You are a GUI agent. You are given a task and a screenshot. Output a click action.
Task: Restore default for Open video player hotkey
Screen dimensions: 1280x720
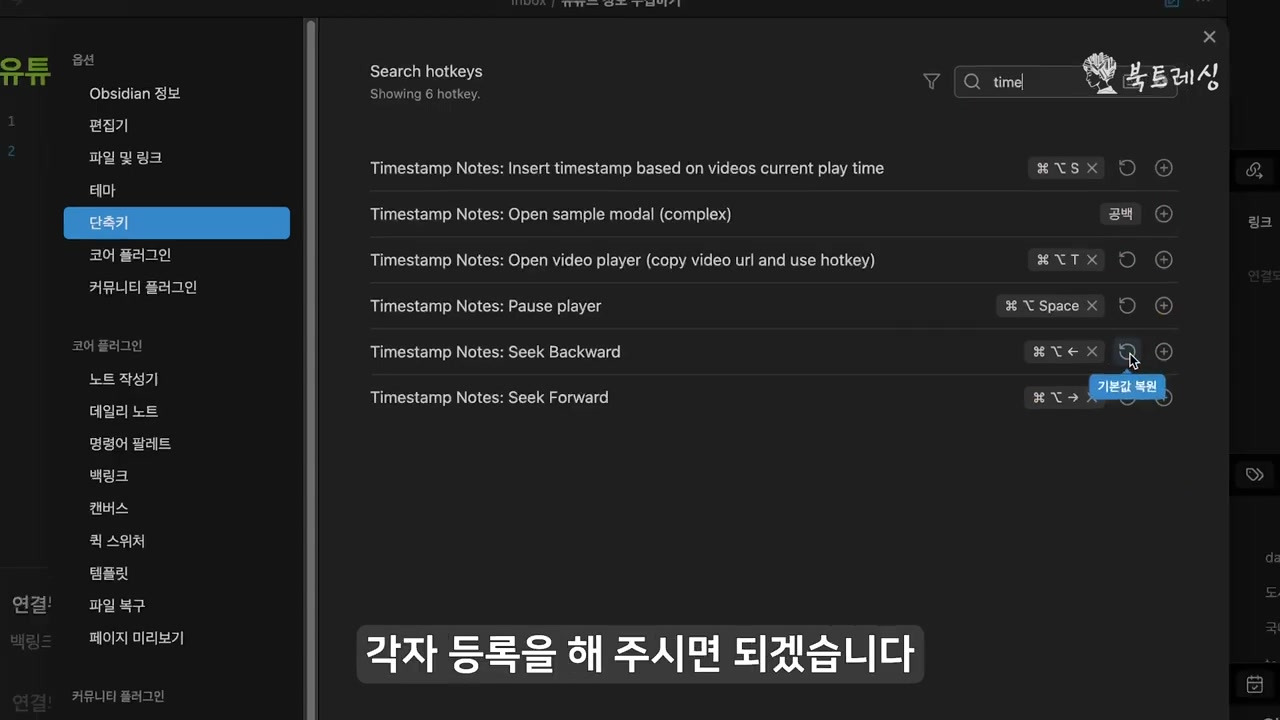point(1127,260)
